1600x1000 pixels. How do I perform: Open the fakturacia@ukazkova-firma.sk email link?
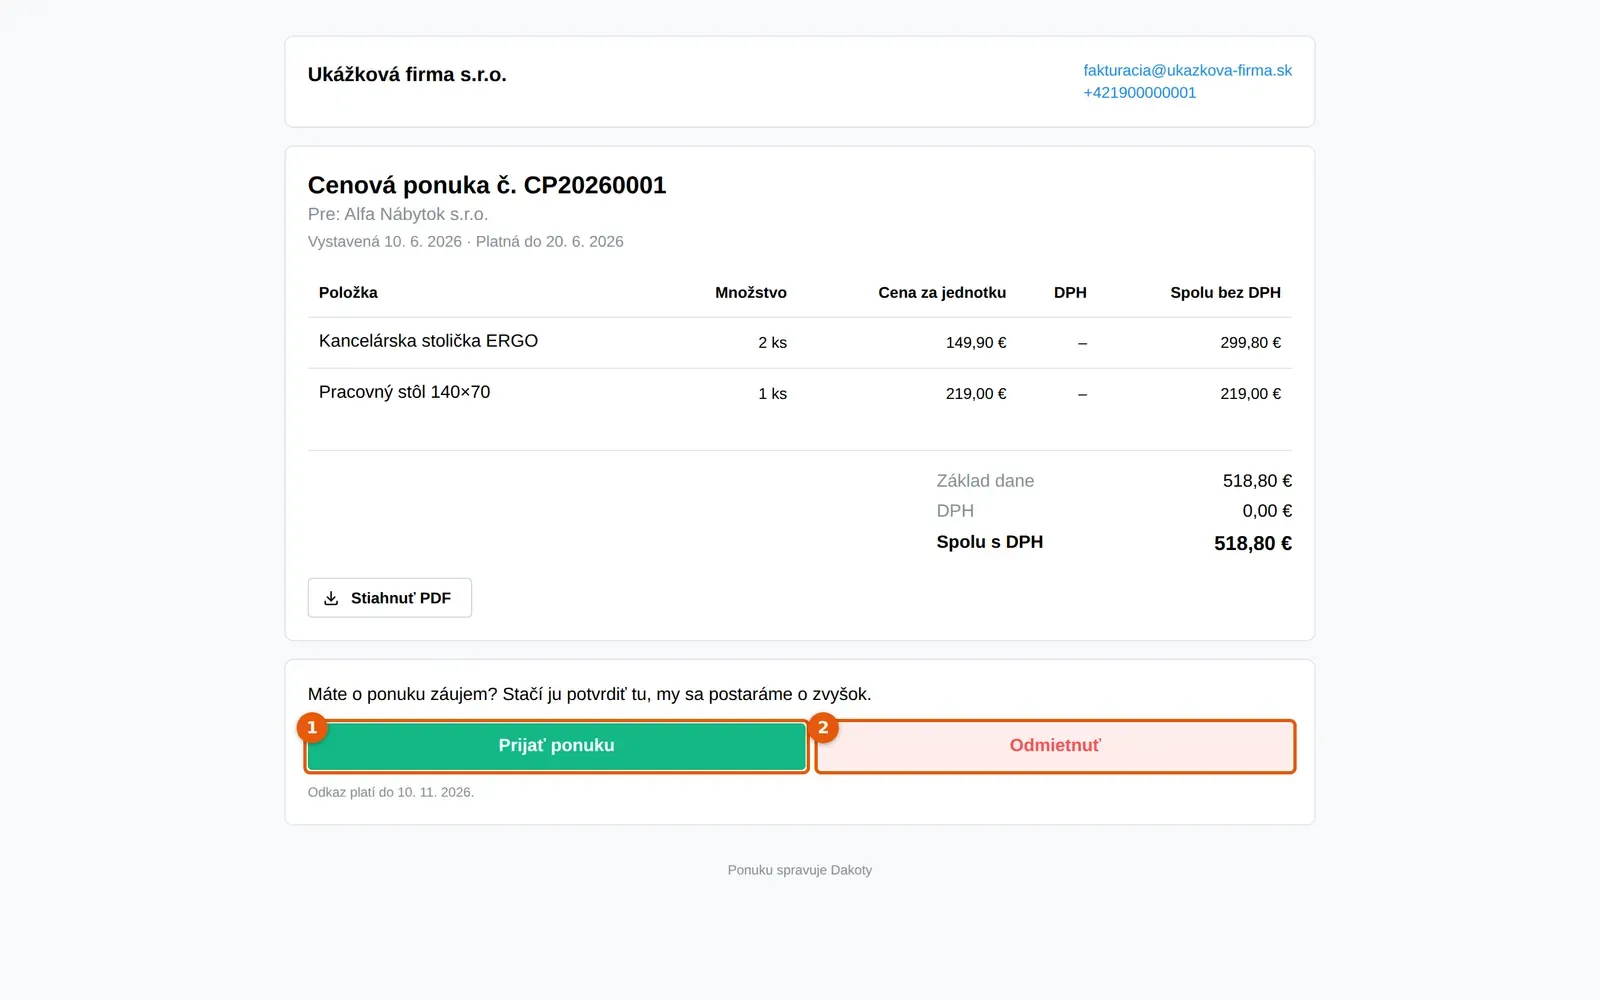pyautogui.click(x=1187, y=70)
